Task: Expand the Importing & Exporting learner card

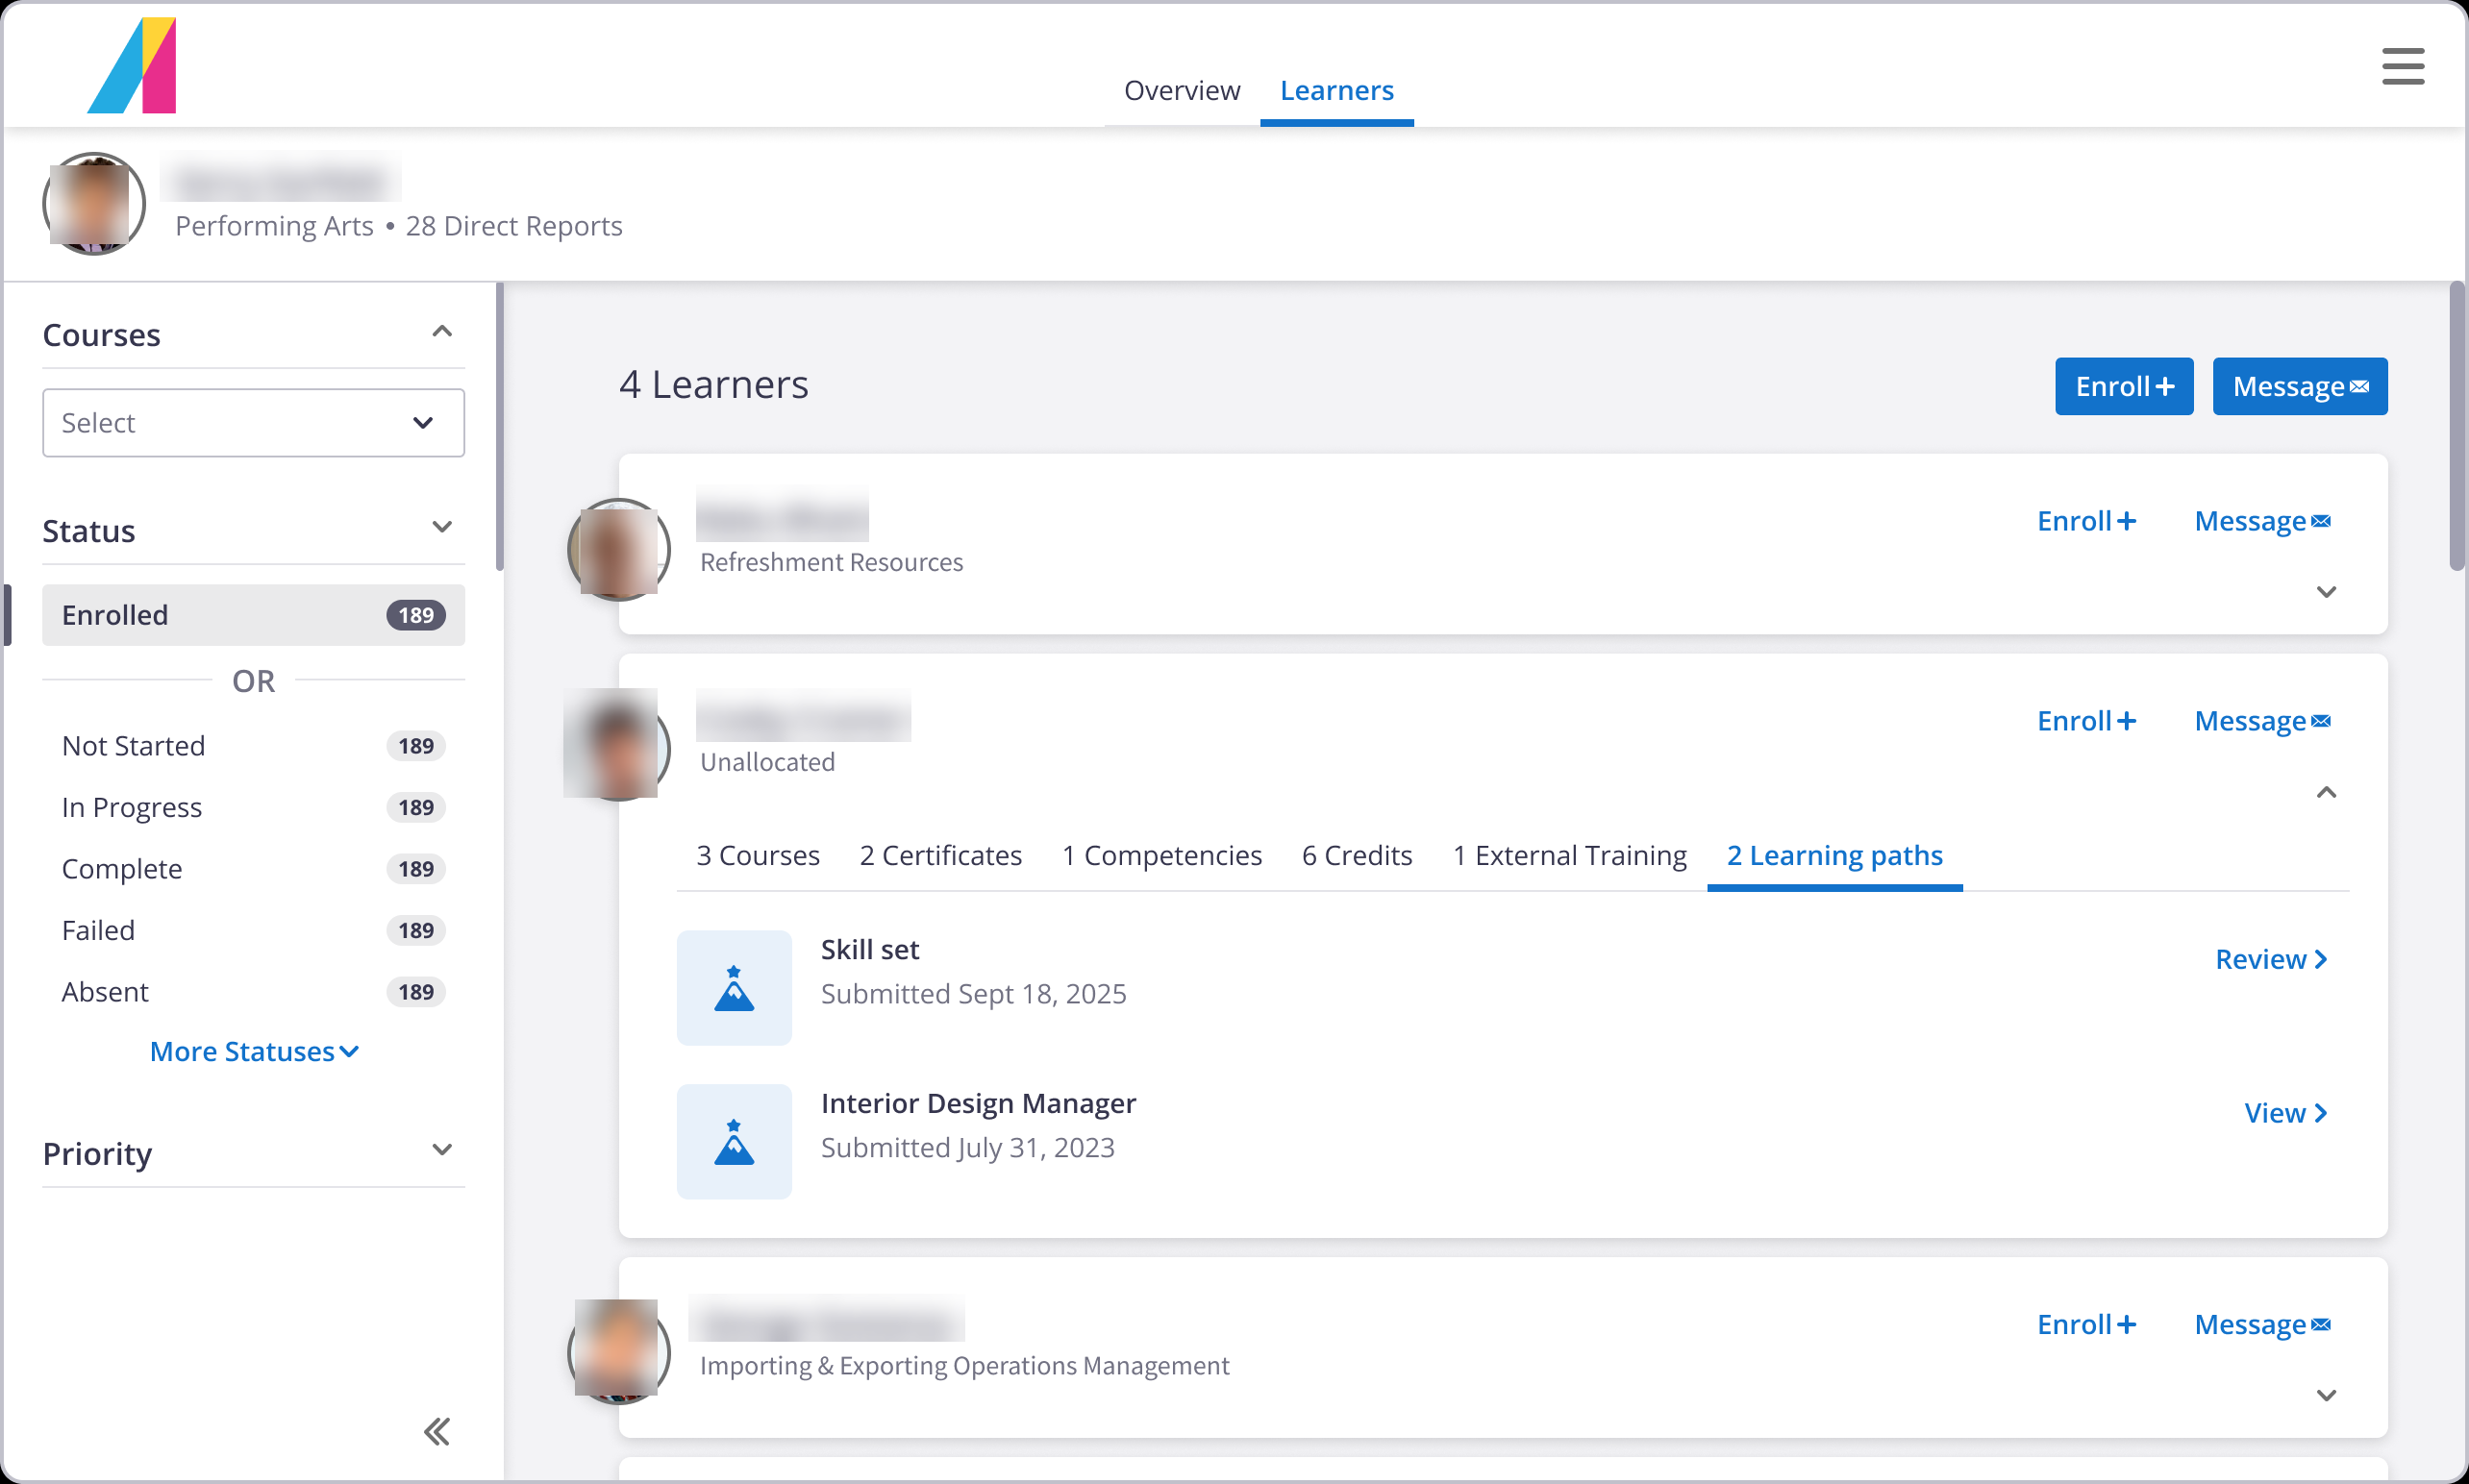Action: [2326, 1395]
